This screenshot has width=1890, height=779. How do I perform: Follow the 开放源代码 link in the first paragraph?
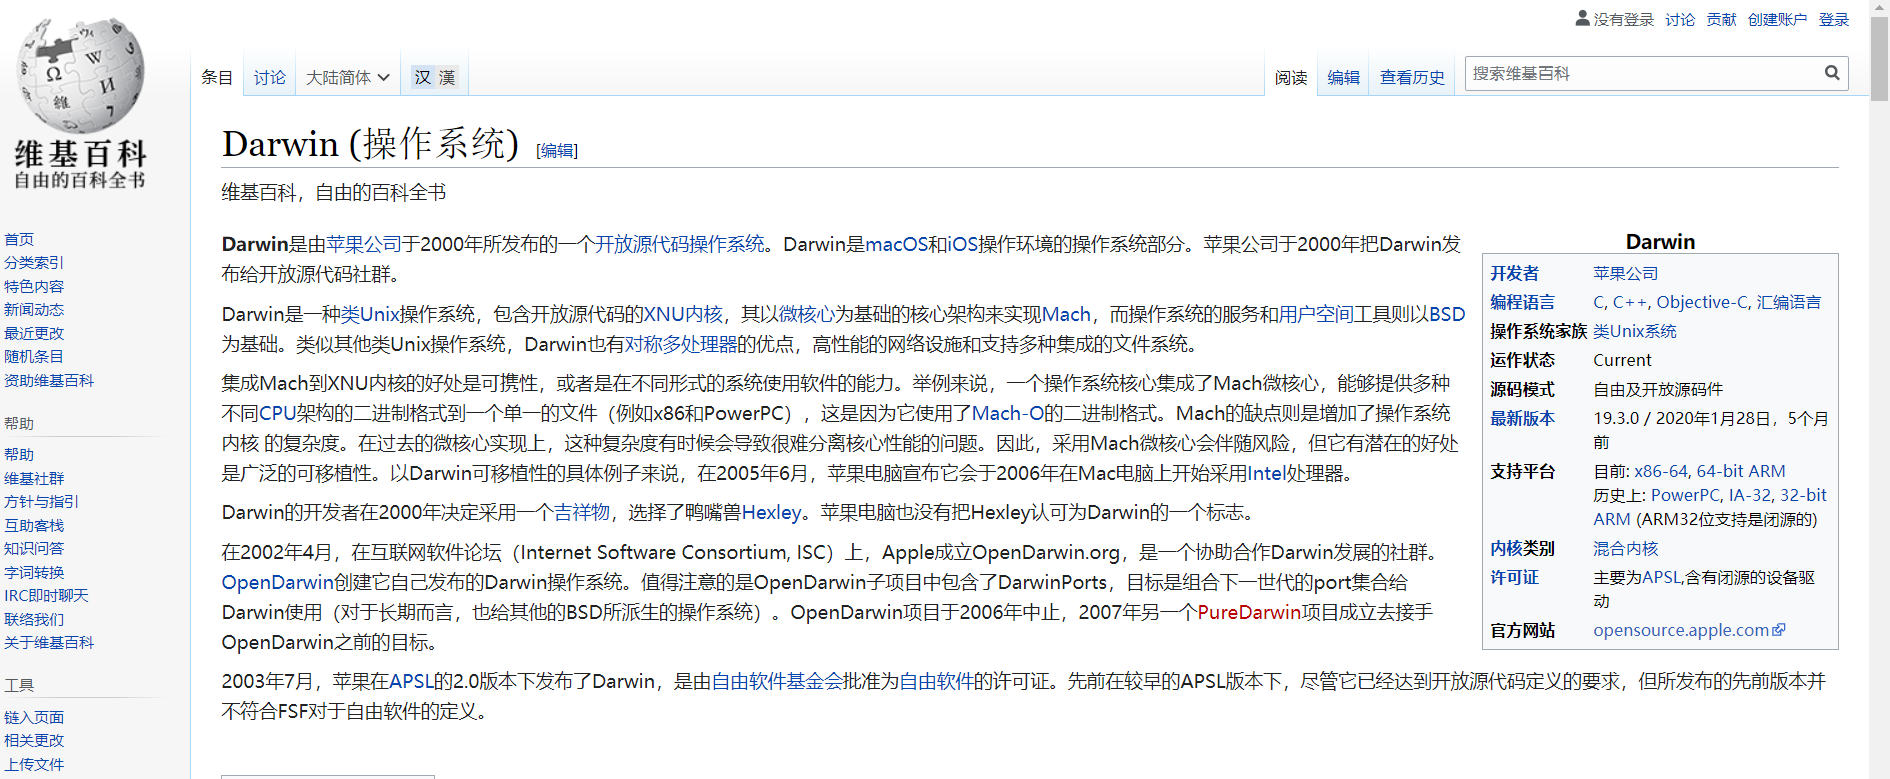[x=642, y=244]
